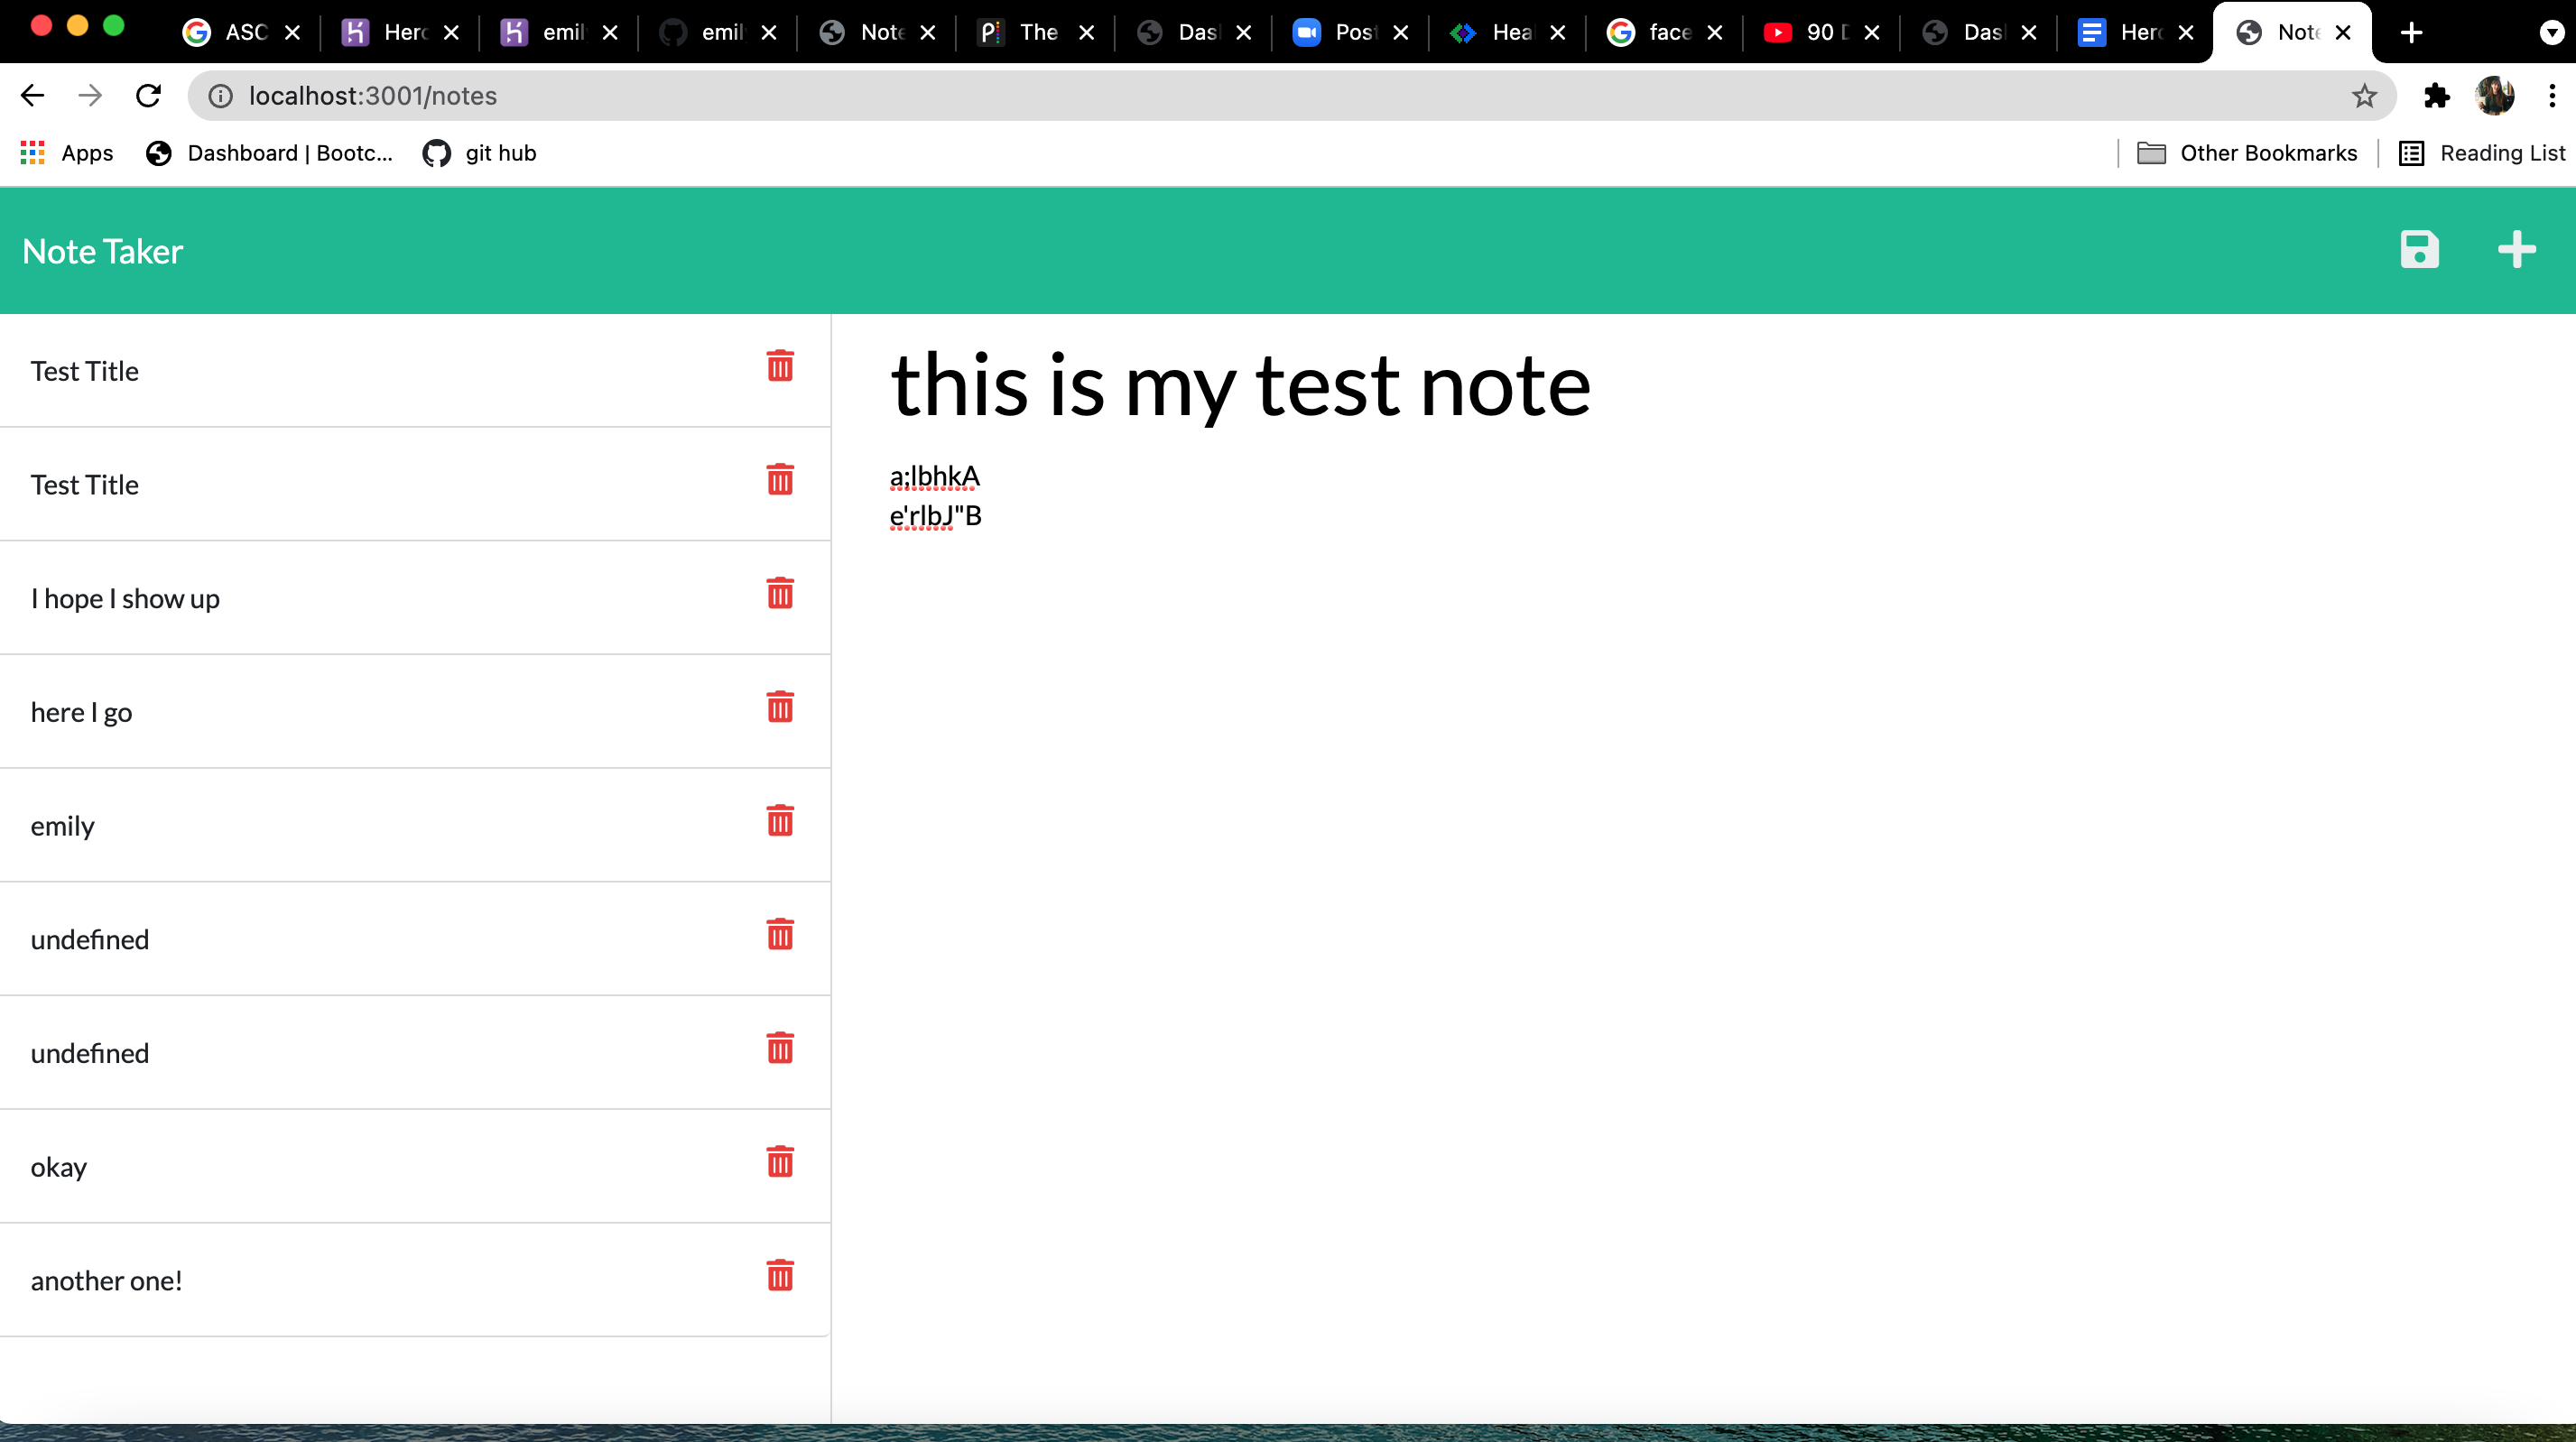Delete the 'I hope I show up' note
This screenshot has height=1442, width=2576.
779,594
